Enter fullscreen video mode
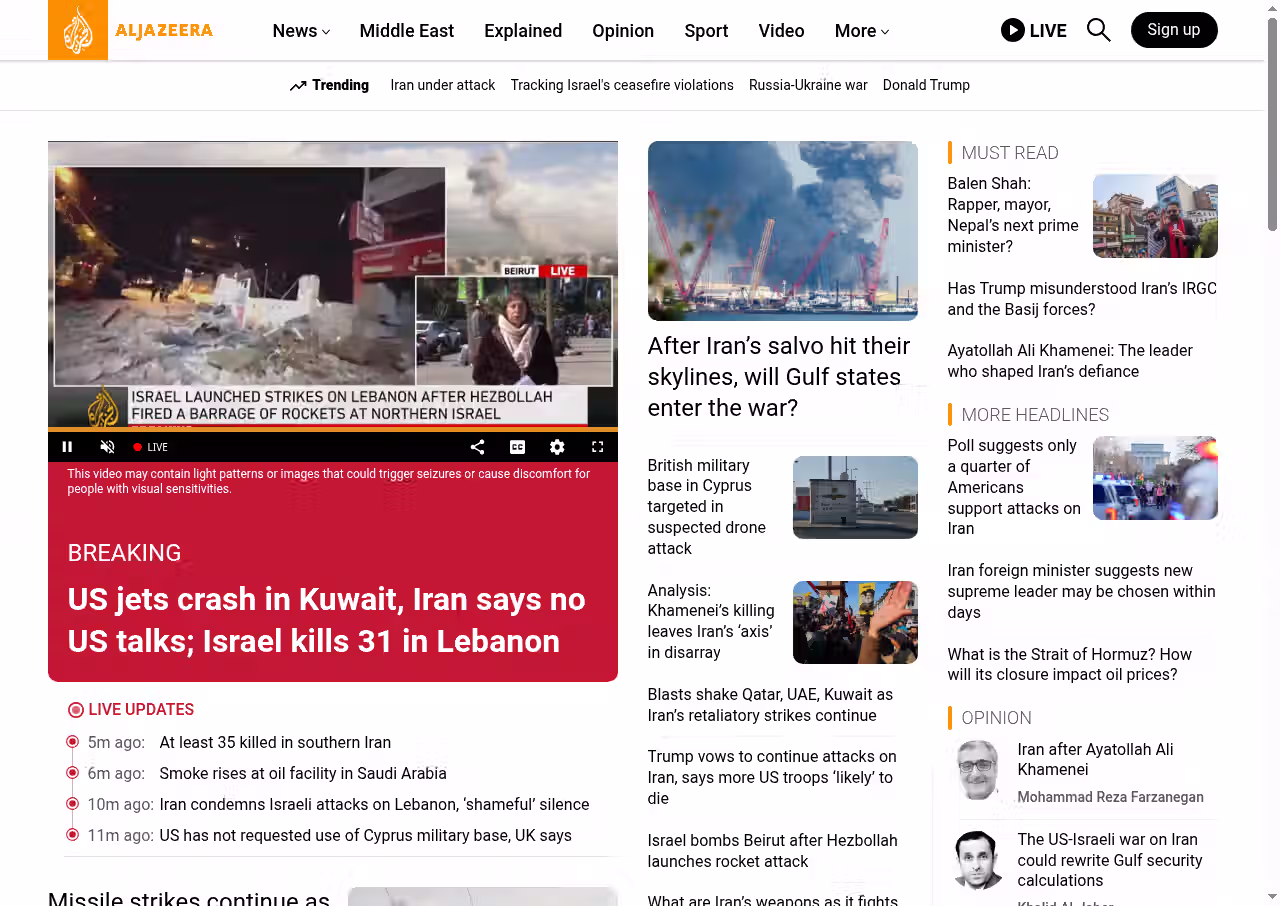 (x=597, y=447)
